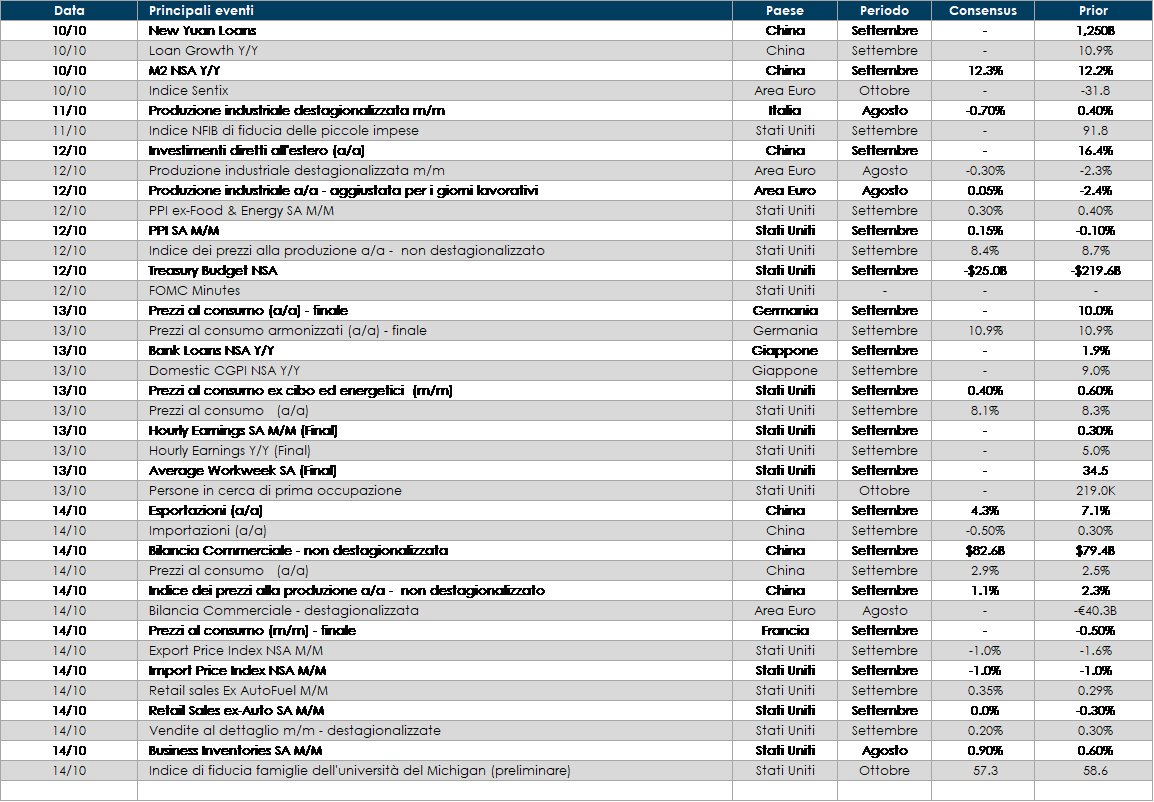Viewport: 1154px width, 802px height.
Task: Select the Domestic CGPI NSA Y/Y event
Action: (x=224, y=371)
